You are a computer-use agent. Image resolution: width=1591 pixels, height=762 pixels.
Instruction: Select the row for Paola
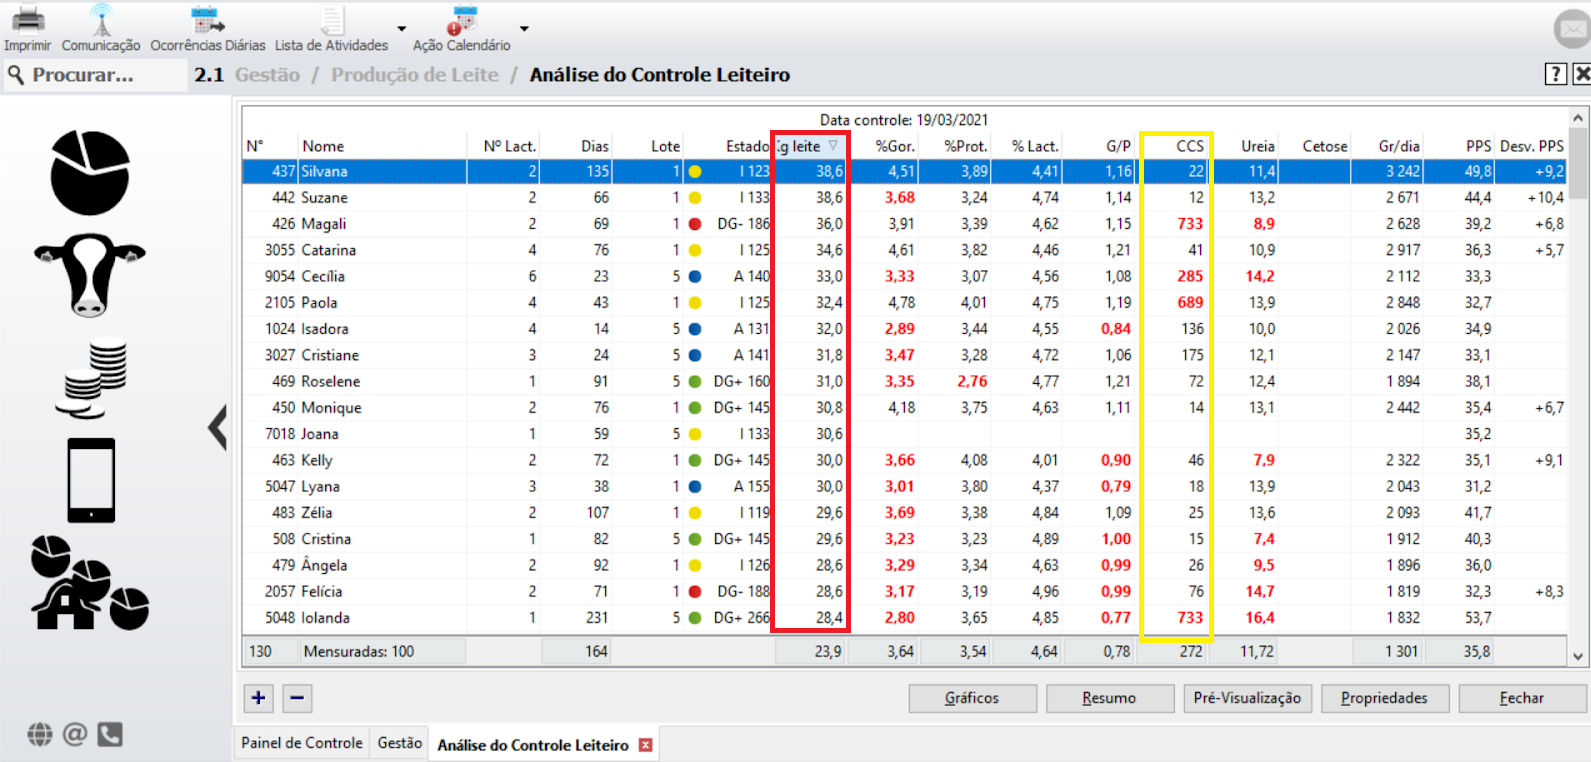tap(905, 303)
